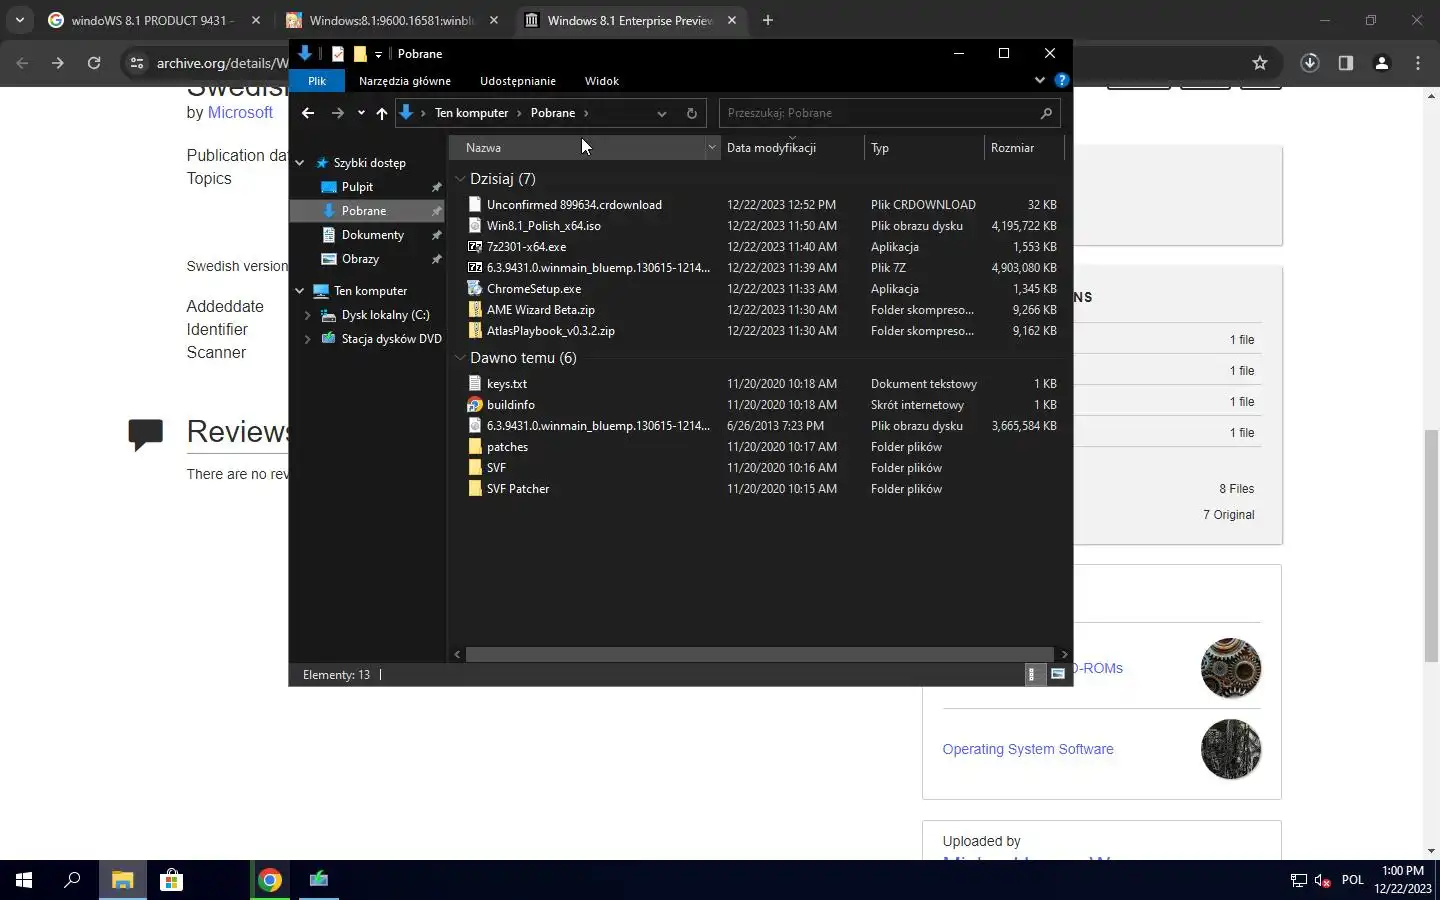1440x900 pixels.
Task: Switch to windoWS 8.1 PRODUCT 9431 tab
Action: coord(154,20)
